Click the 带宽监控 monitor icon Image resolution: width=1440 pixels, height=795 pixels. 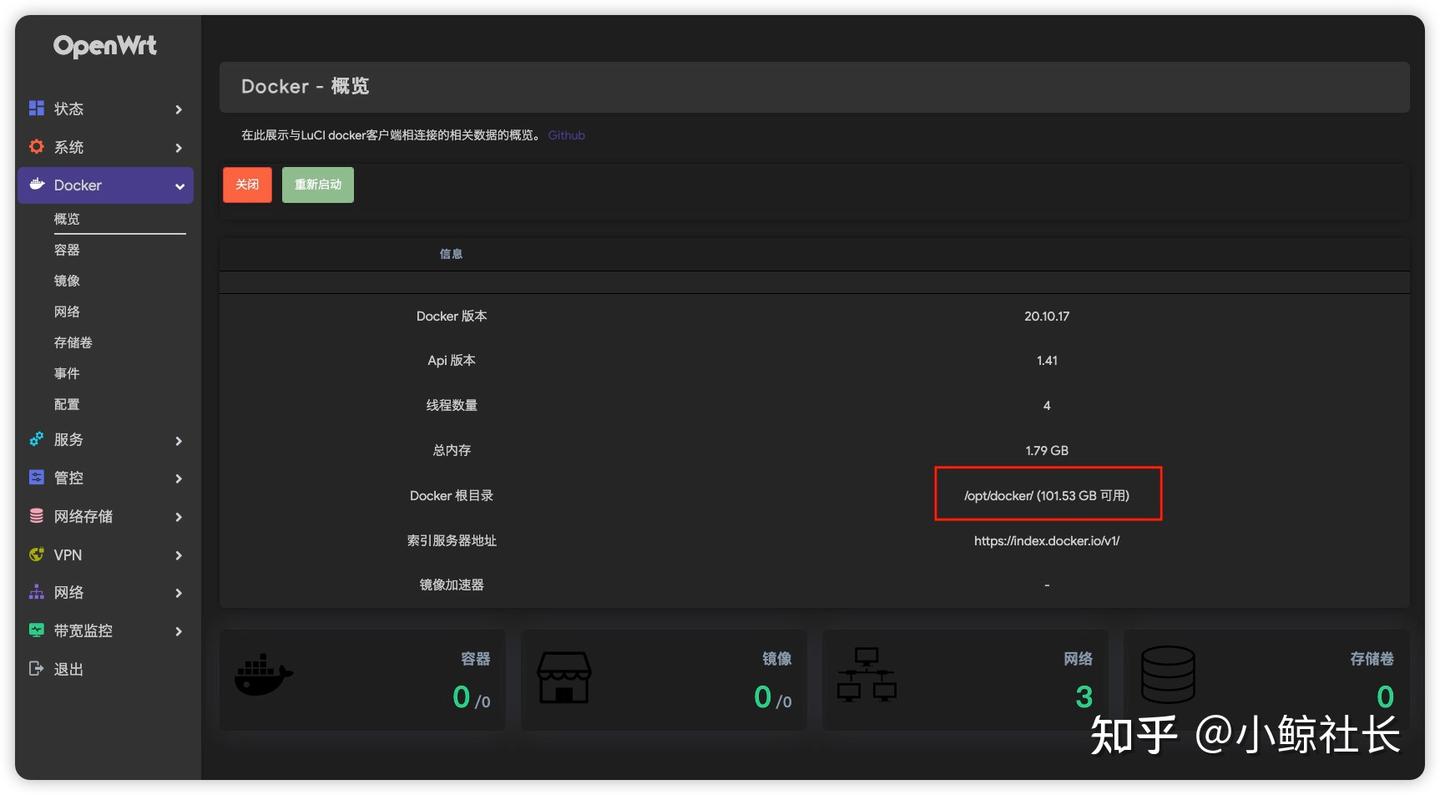(37, 631)
